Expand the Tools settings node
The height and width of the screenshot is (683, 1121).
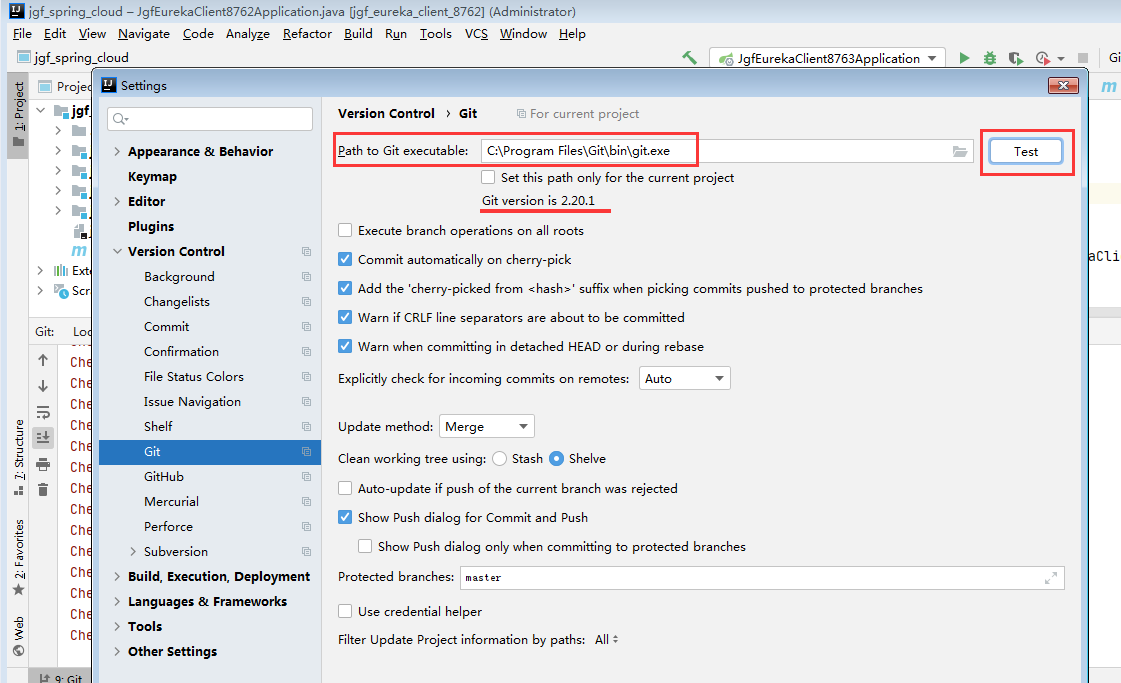coord(117,627)
